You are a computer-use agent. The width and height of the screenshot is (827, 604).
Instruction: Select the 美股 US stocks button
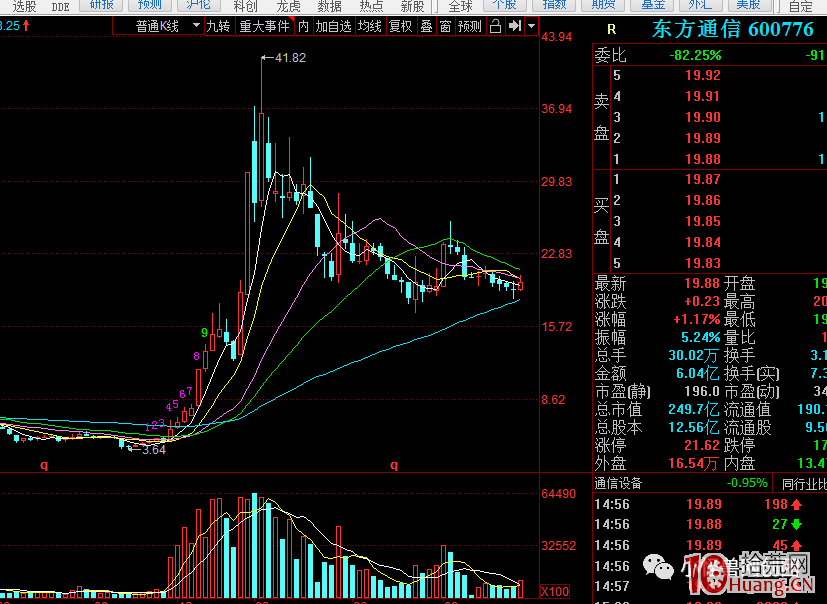coord(748,5)
